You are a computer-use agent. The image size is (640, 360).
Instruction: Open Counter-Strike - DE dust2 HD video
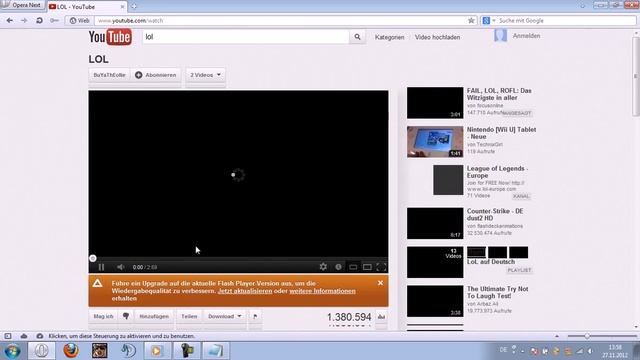coord(495,215)
